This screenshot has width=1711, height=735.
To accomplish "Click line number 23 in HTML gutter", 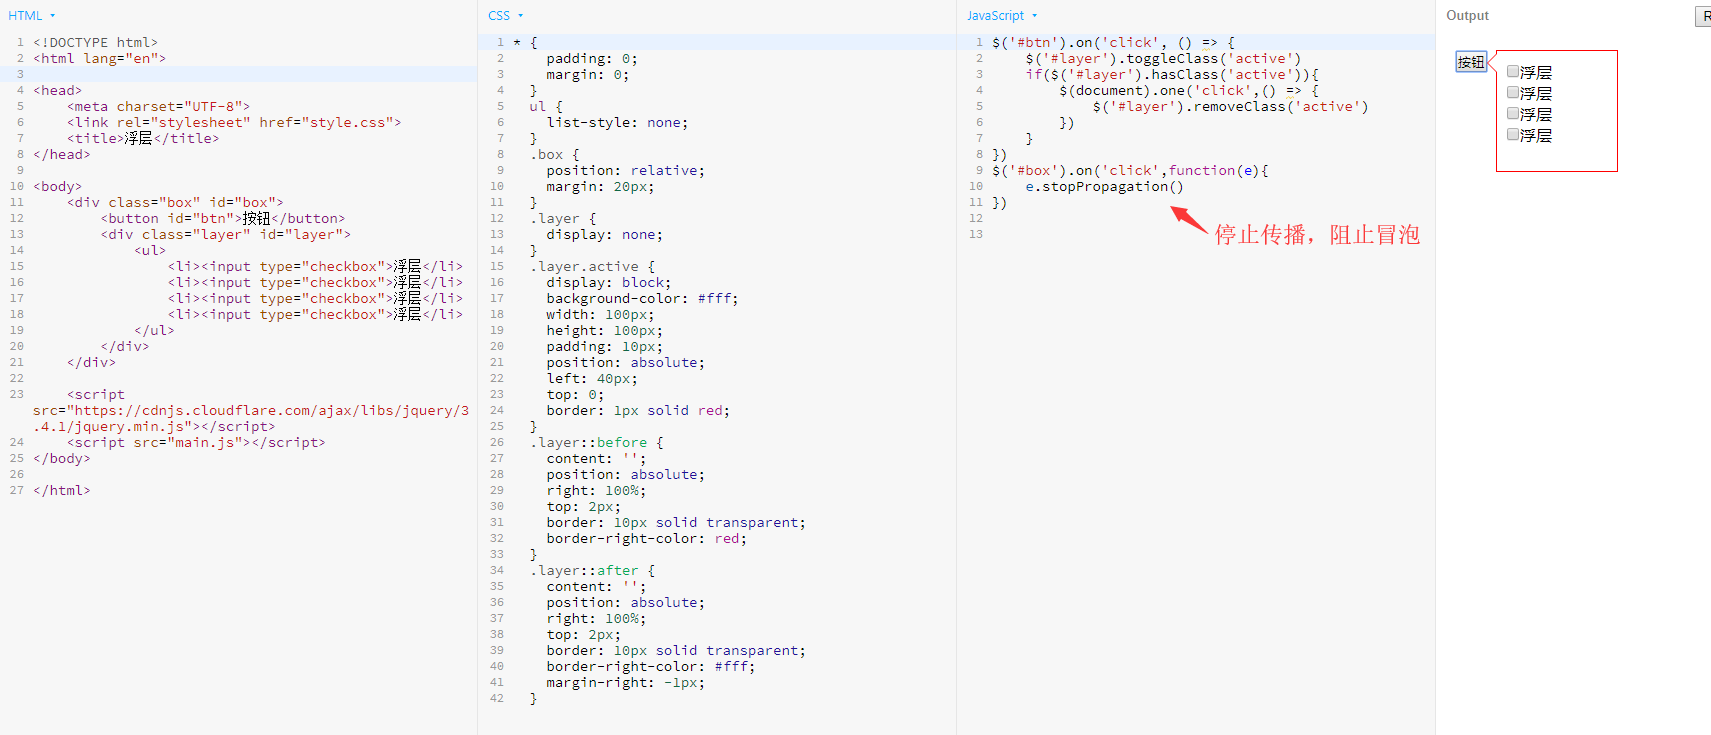I will [x=16, y=394].
